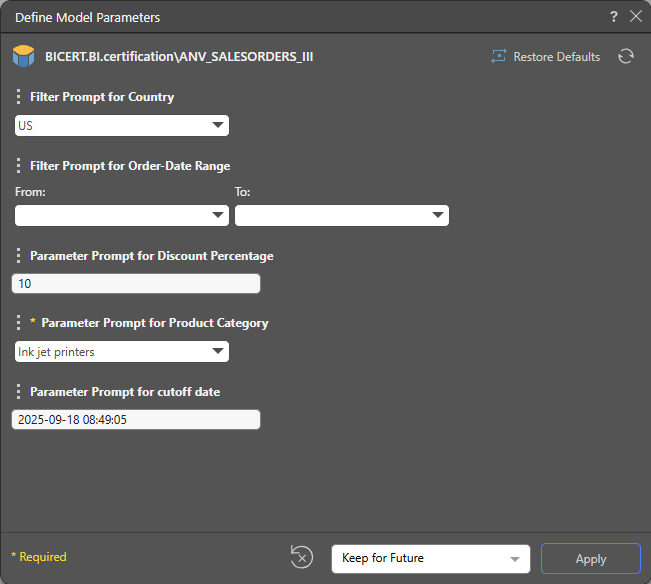Click the refresh icon next to Restore Defaults

coord(626,57)
